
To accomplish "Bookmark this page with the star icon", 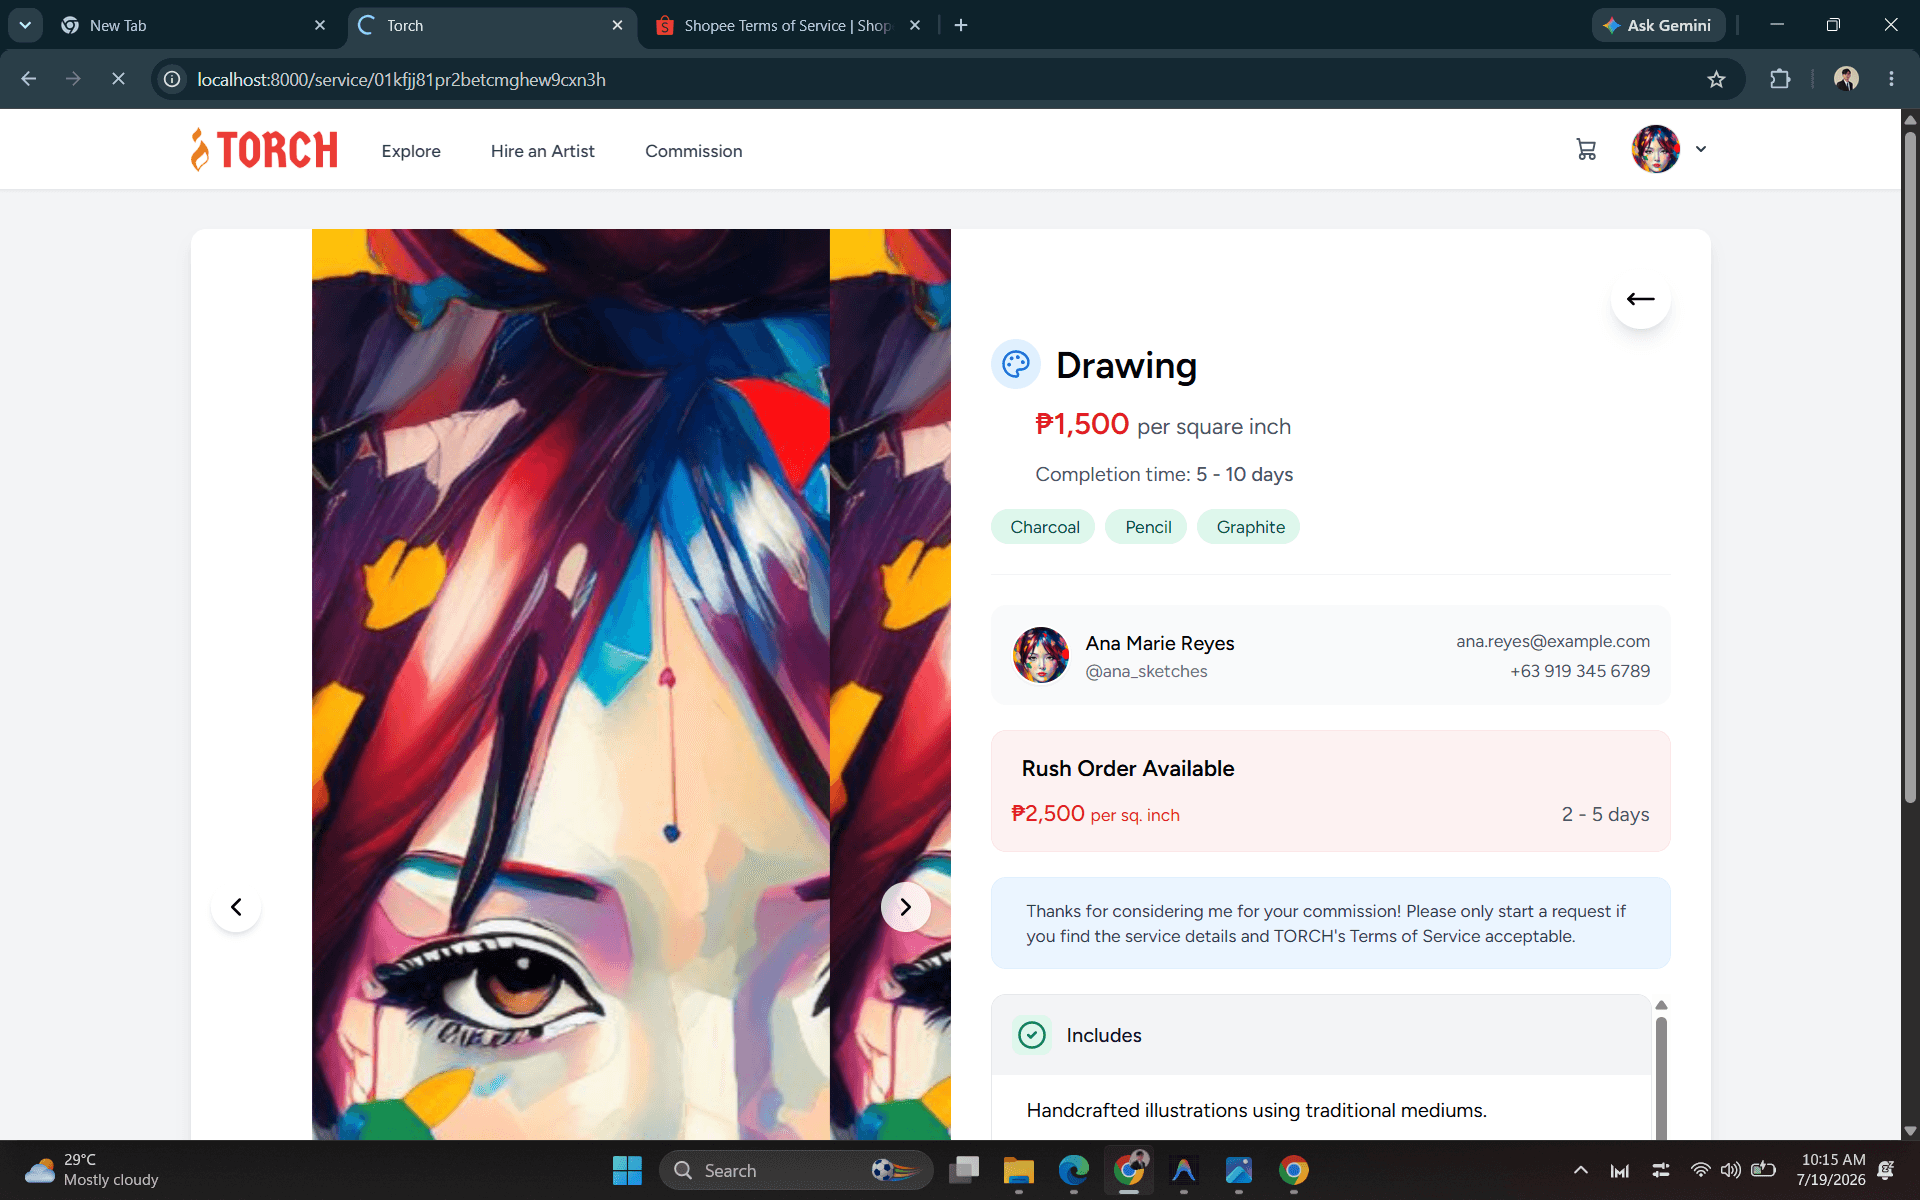I will (x=1716, y=79).
